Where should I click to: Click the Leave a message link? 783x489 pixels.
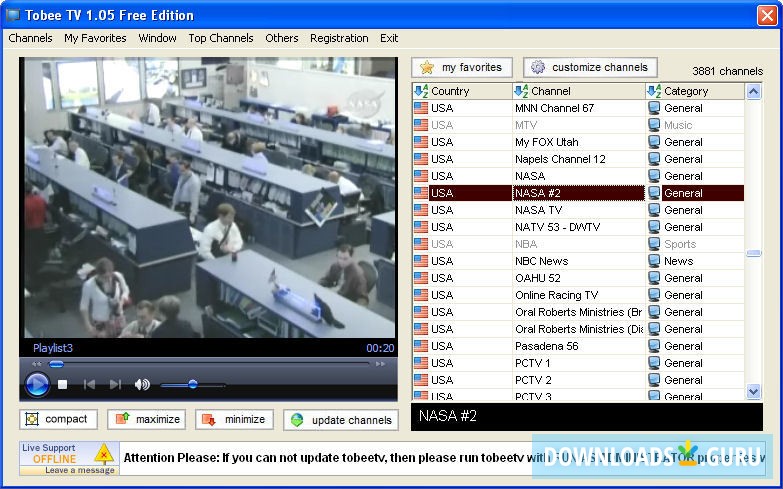tap(79, 470)
